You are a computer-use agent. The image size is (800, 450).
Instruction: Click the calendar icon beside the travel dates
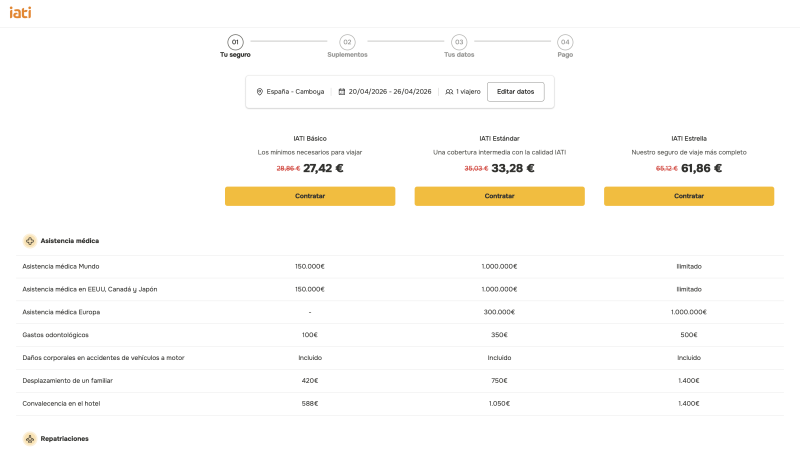(x=342, y=92)
